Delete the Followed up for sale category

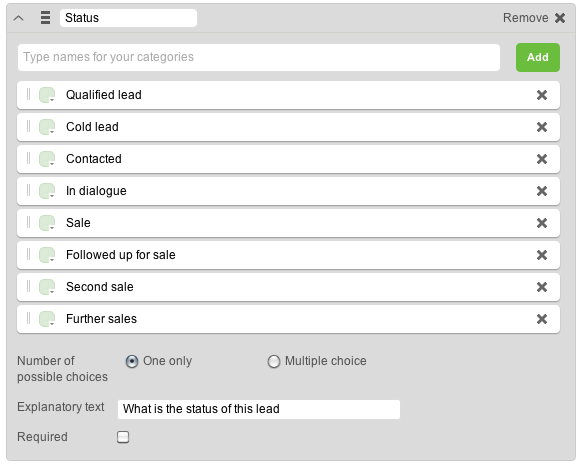pos(542,255)
